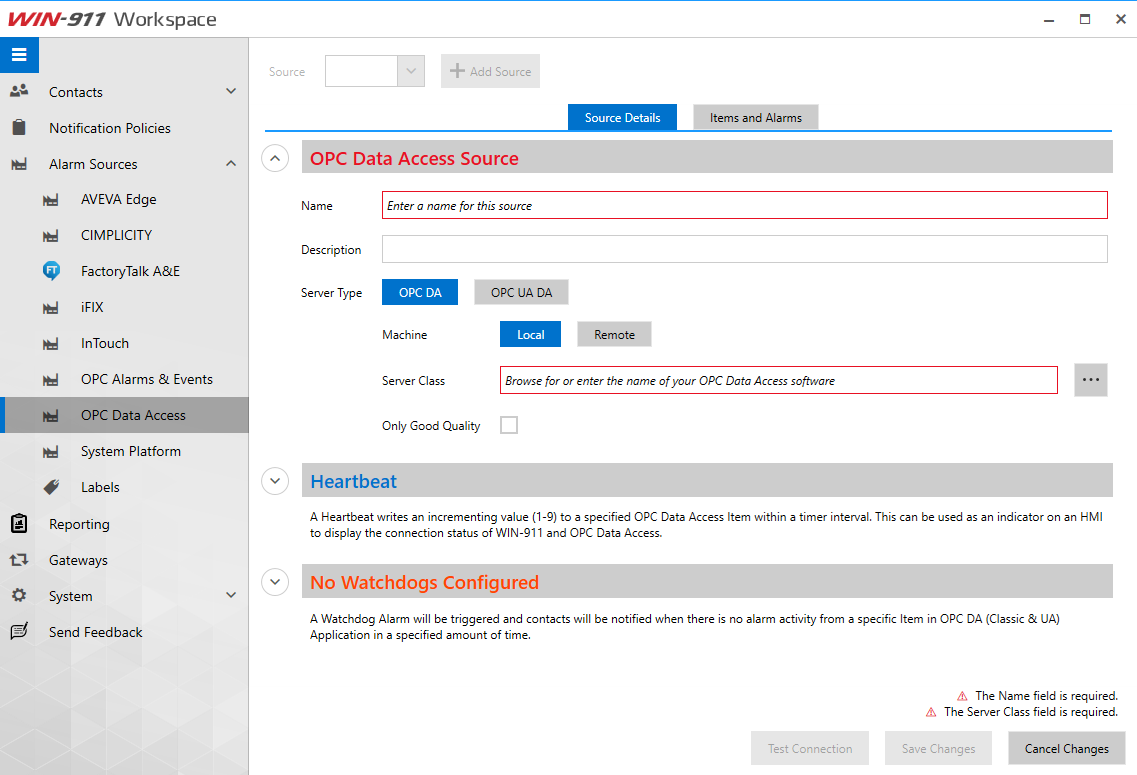Click the Gateways arrows icon
This screenshot has height=775, width=1137.
pos(19,560)
